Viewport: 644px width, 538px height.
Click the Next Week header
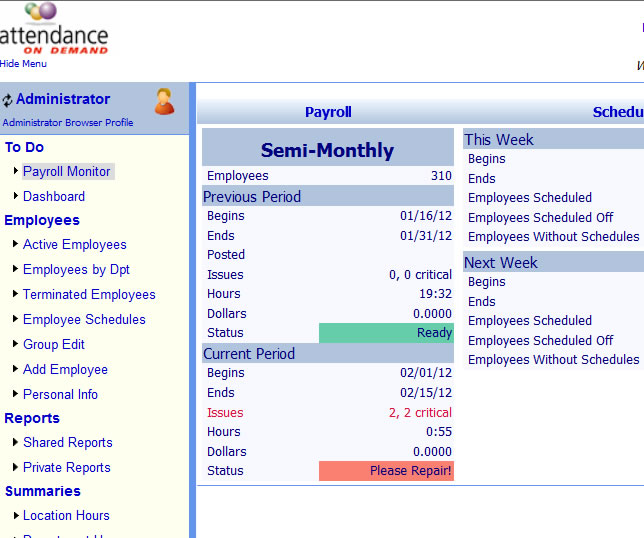point(501,262)
